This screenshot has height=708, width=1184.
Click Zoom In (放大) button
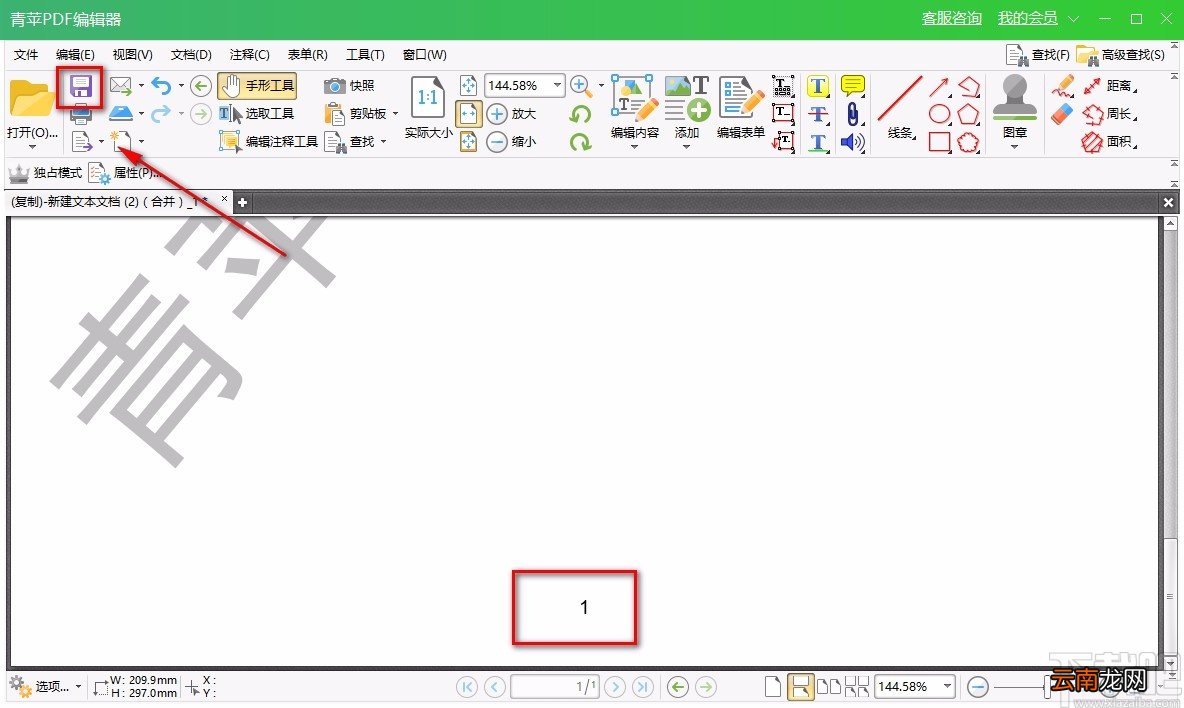(511, 114)
